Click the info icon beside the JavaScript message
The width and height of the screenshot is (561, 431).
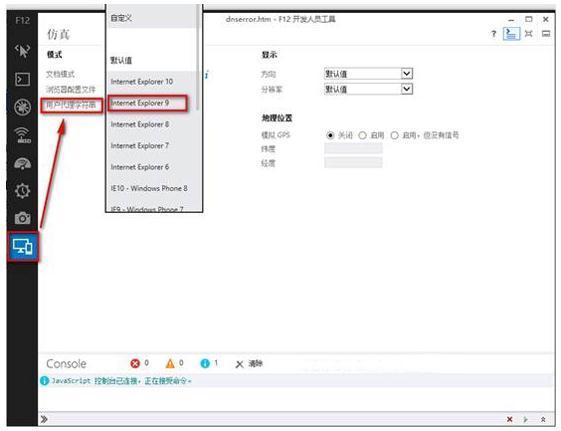click(x=44, y=381)
